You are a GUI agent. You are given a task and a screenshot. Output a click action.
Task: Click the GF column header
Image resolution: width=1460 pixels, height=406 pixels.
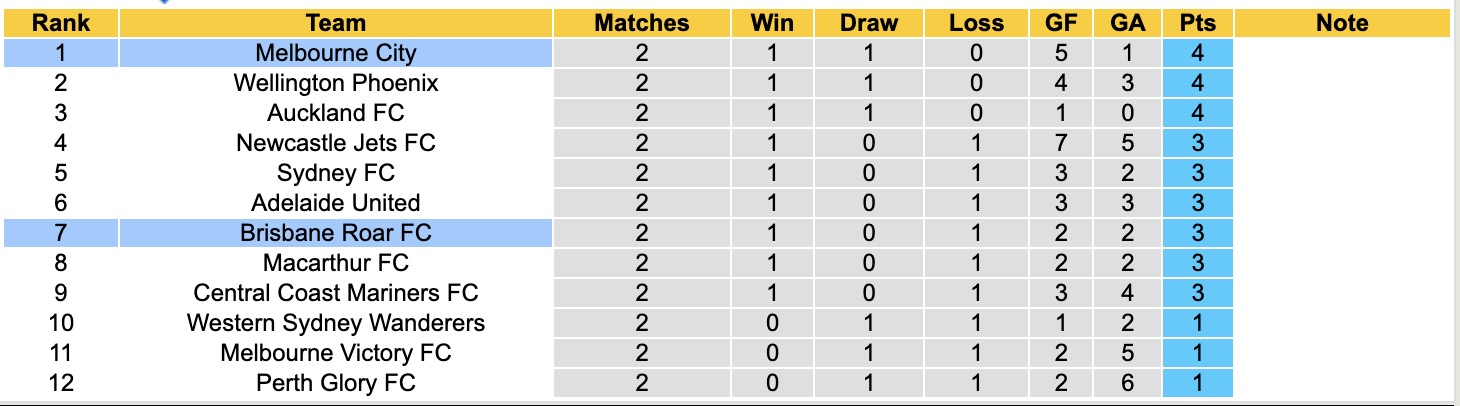[x=1062, y=23]
